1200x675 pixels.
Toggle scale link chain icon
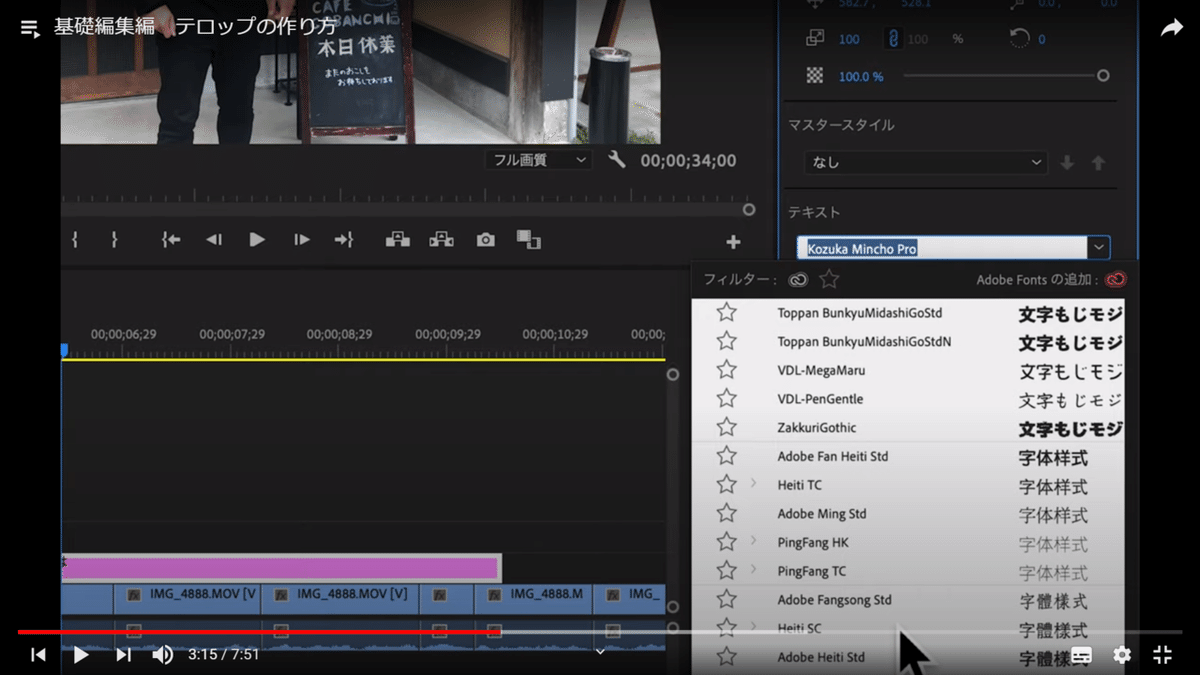tap(893, 38)
